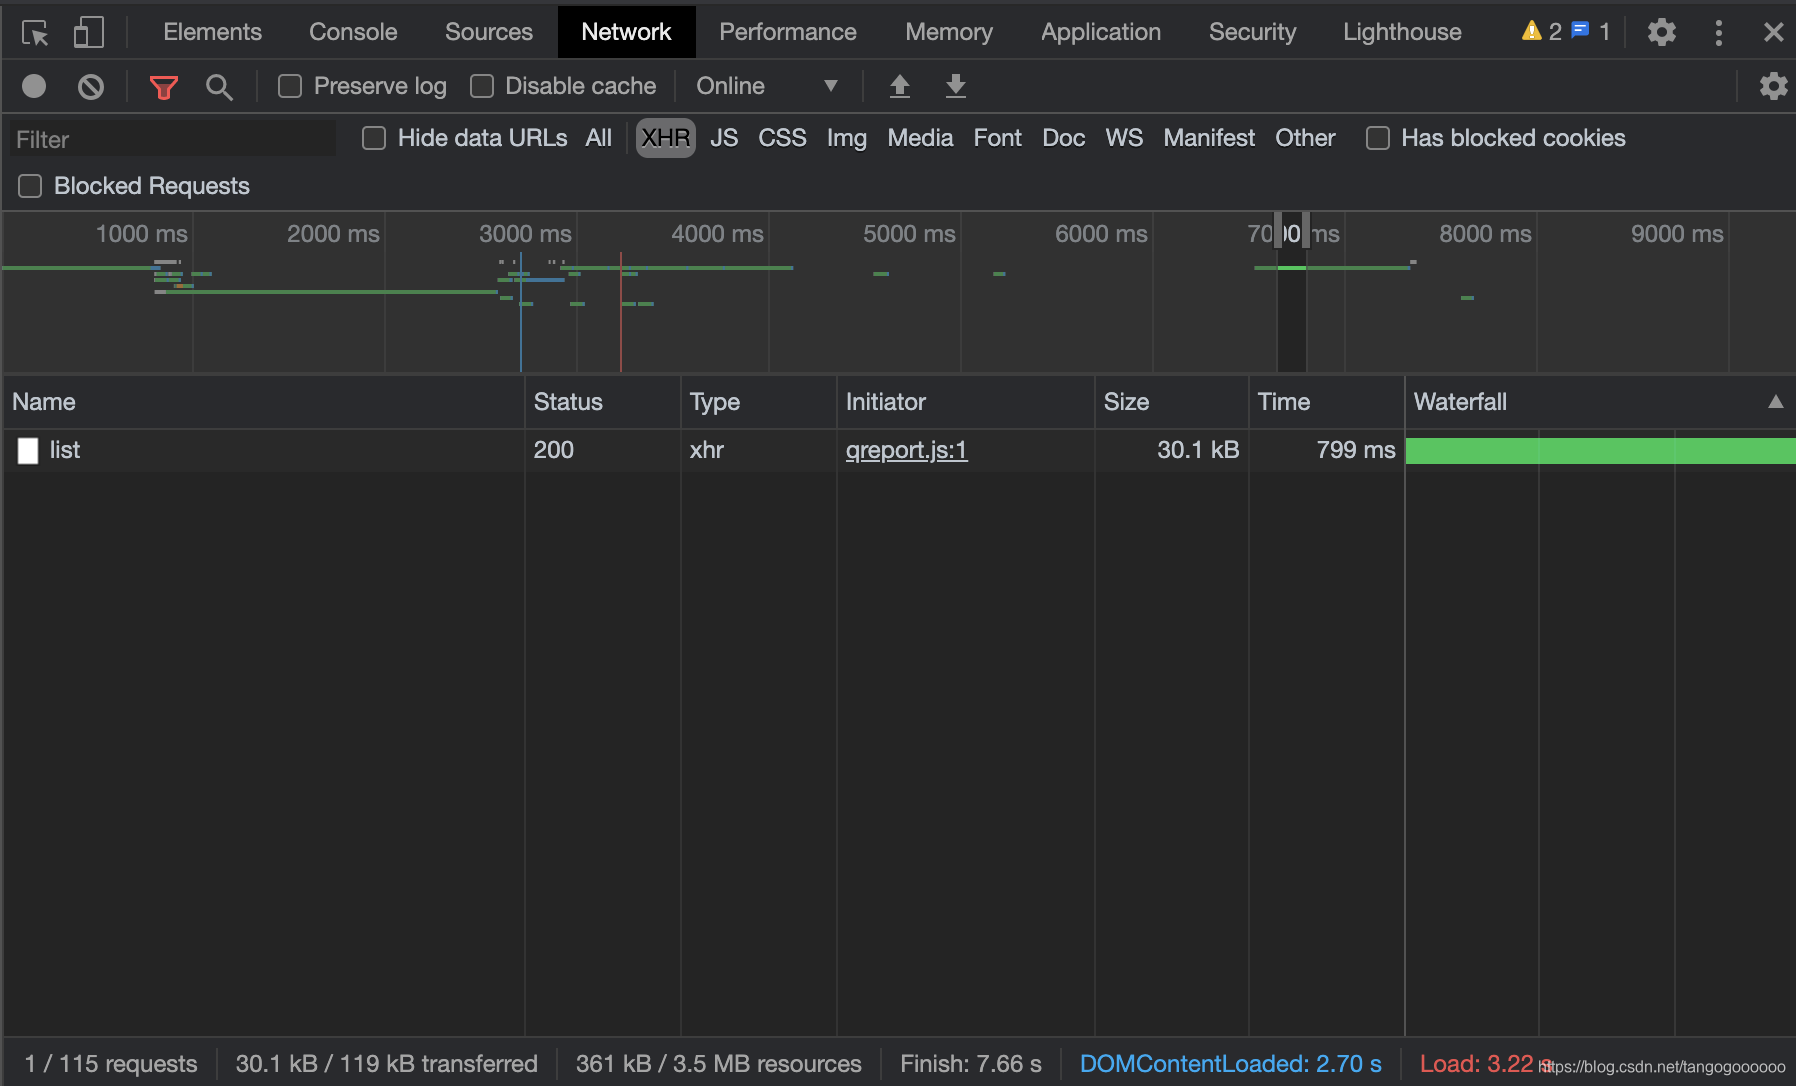Image resolution: width=1796 pixels, height=1086 pixels.
Task: Sort by the Name column header
Action: click(x=264, y=402)
